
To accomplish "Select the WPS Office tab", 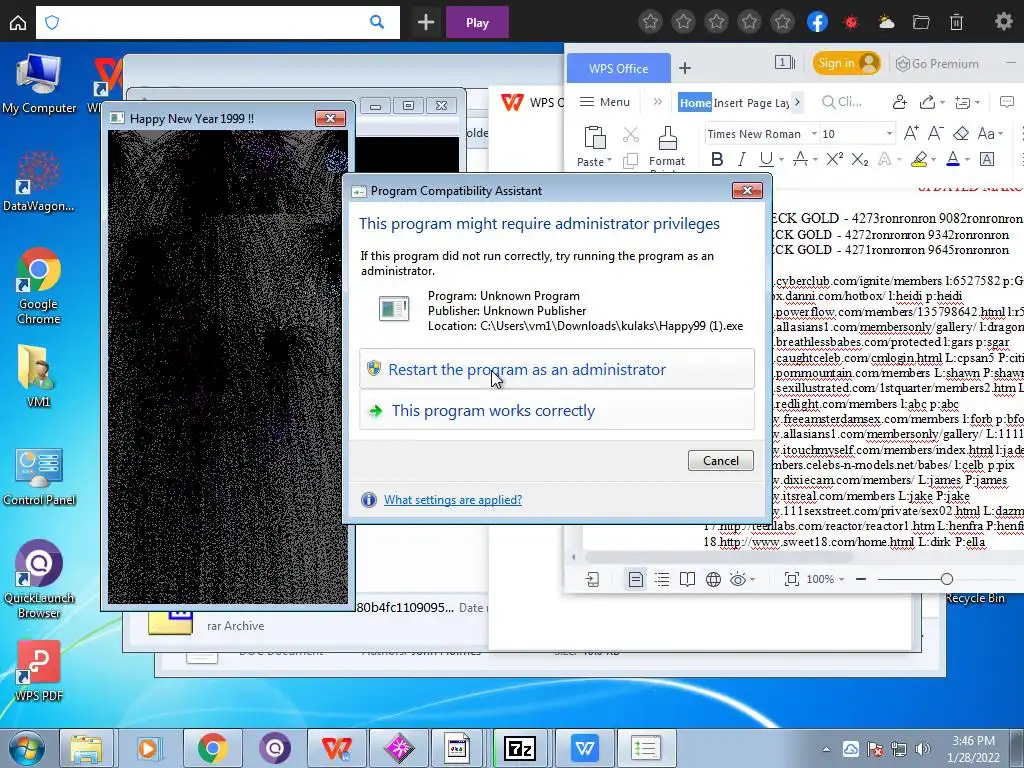I will [x=618, y=68].
